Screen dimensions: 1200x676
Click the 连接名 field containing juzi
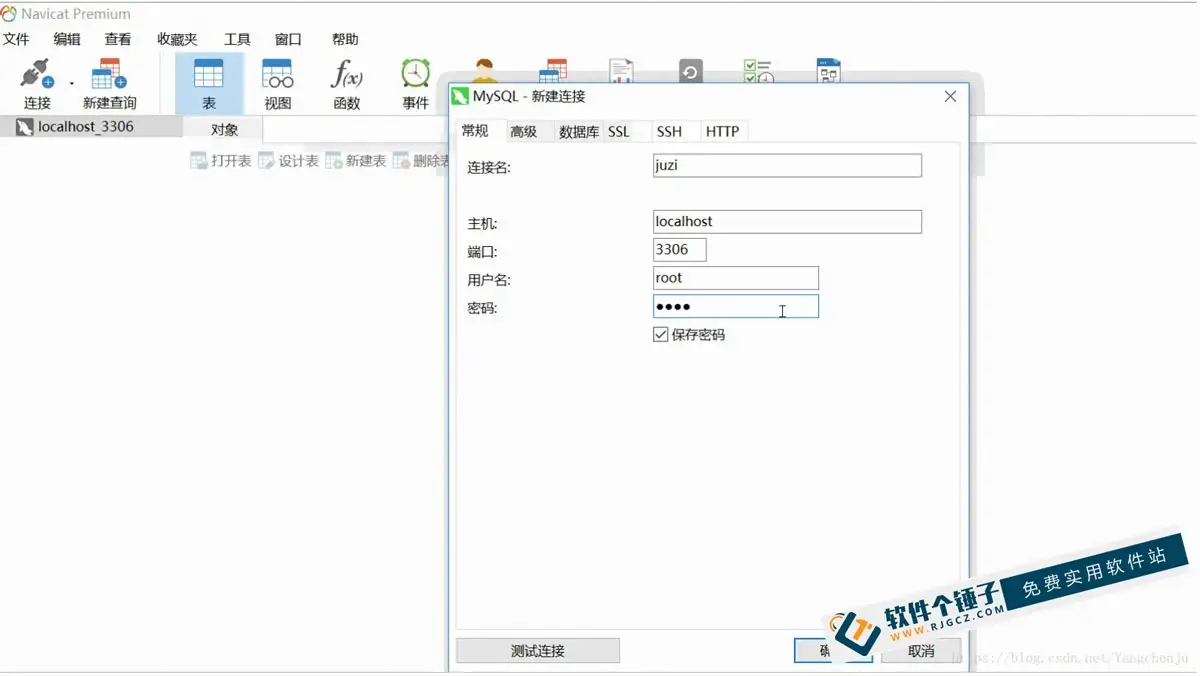click(x=787, y=165)
